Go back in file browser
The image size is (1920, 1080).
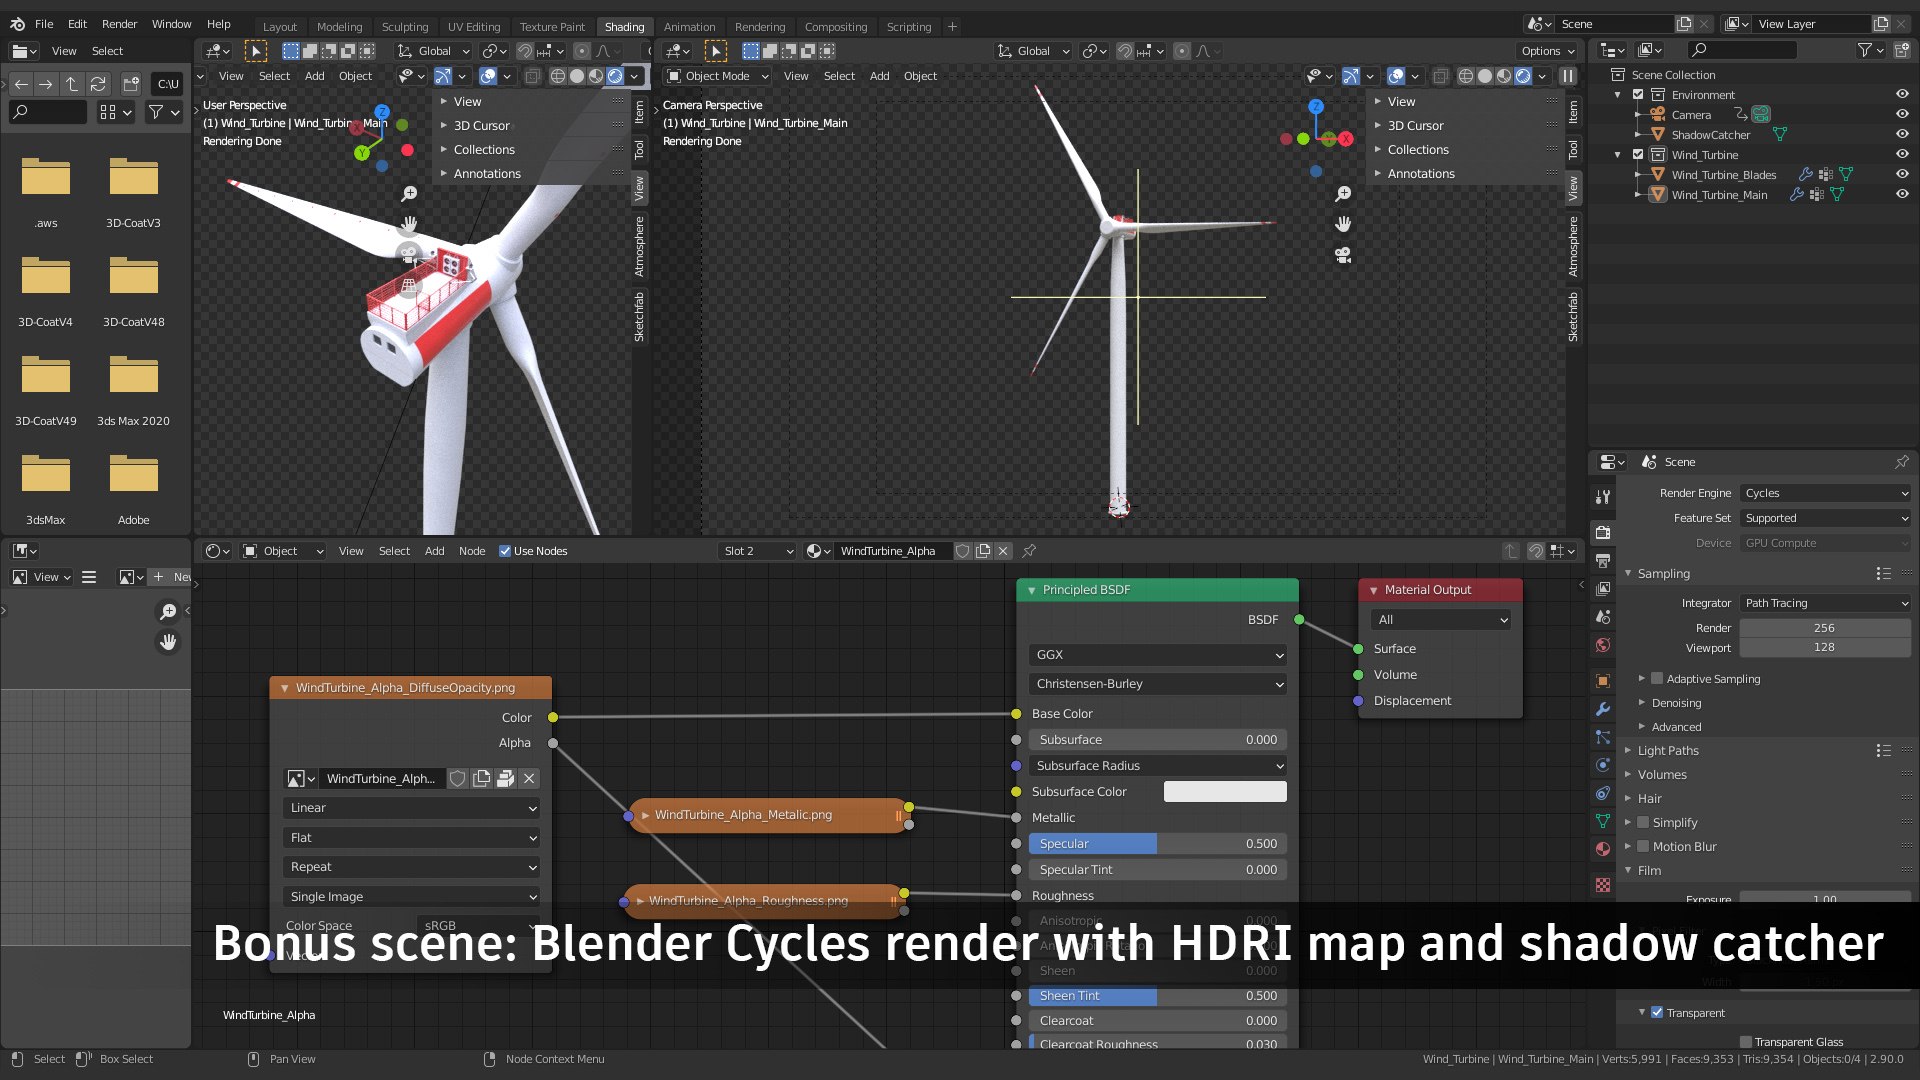[x=21, y=84]
